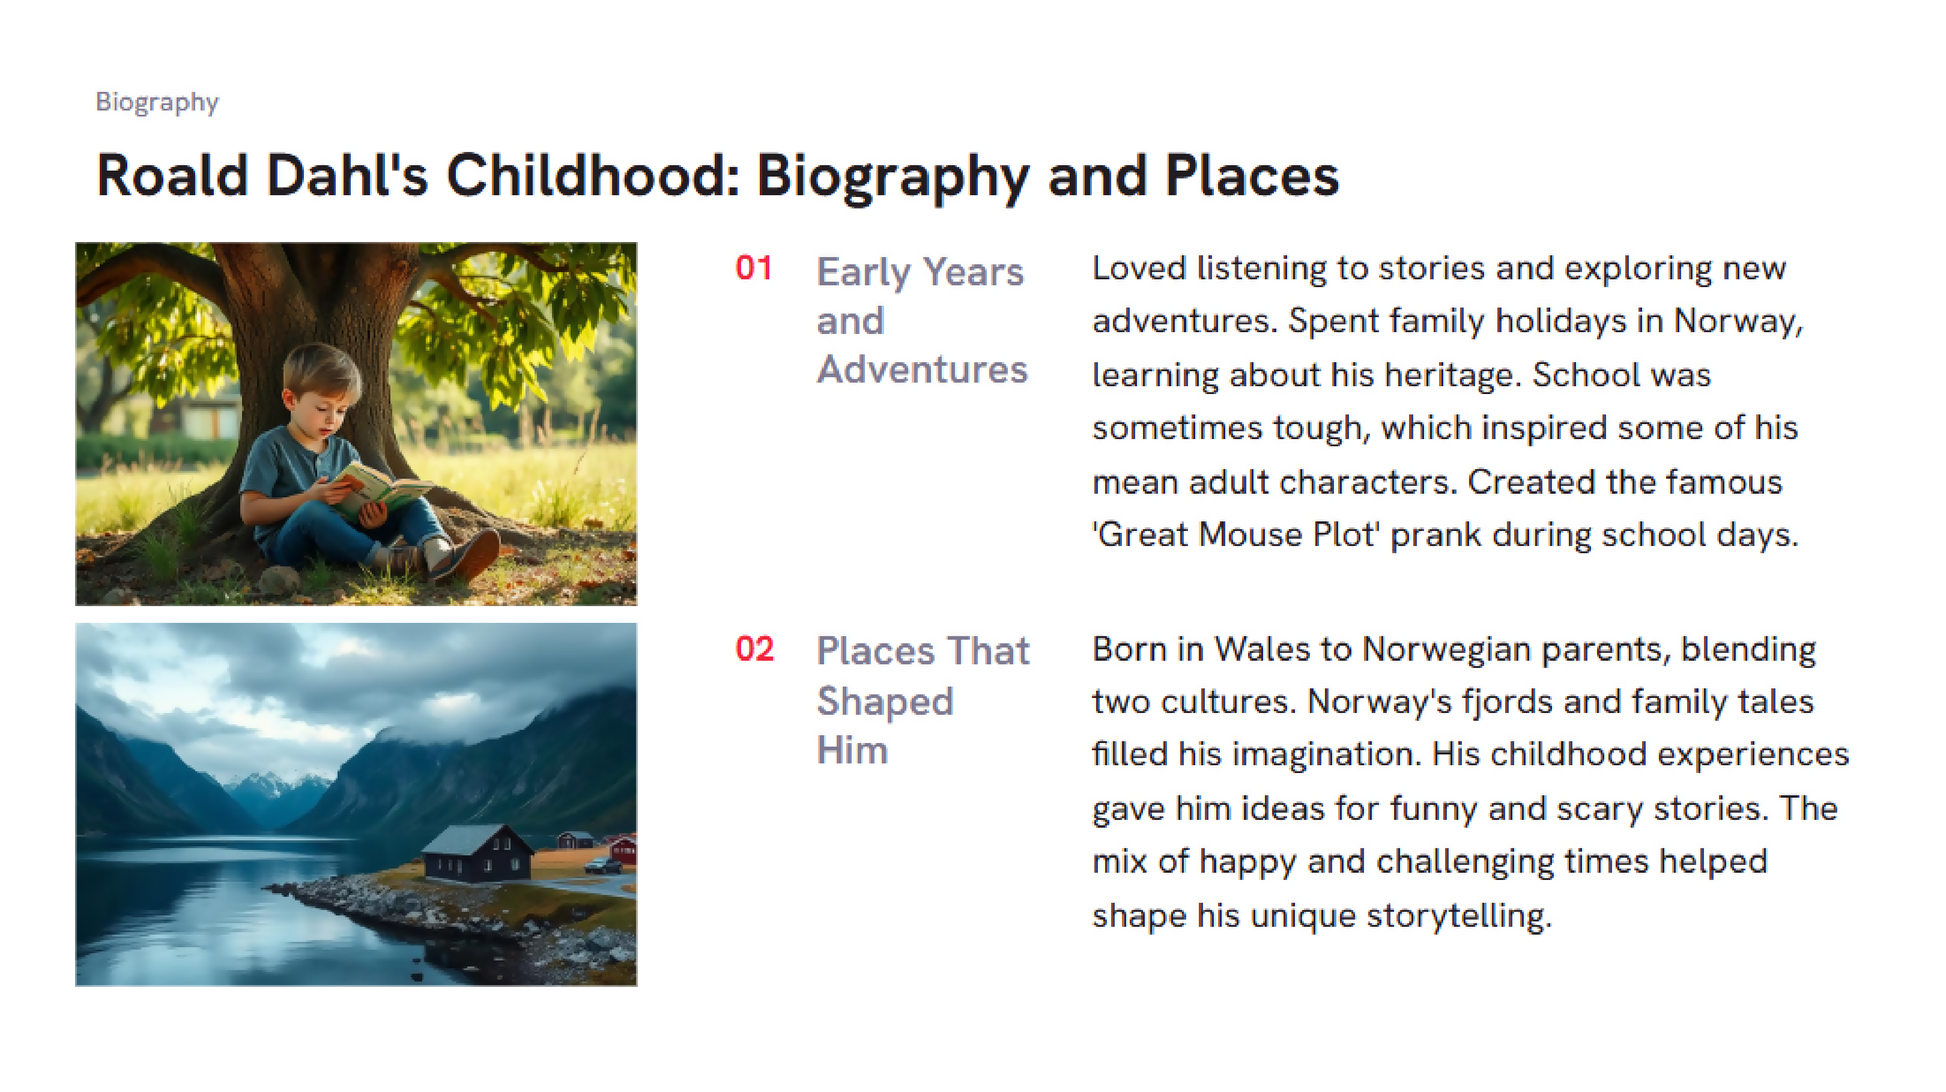The width and height of the screenshot is (1946, 1092).
Task: Click the word "Adventures" in the first heading
Action: click(921, 370)
